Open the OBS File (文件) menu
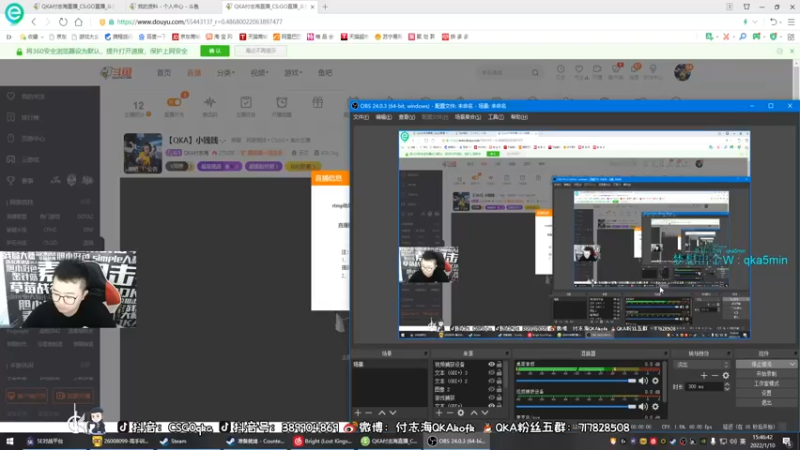This screenshot has width=800, height=450. coord(361,117)
